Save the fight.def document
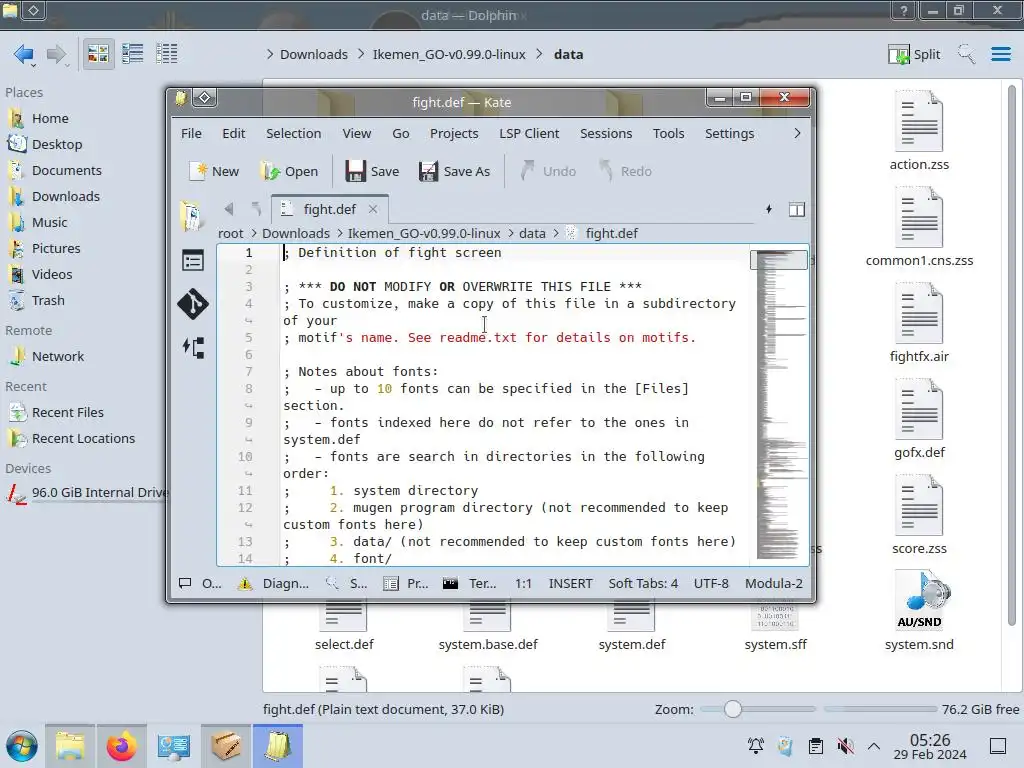The height and width of the screenshot is (768, 1024). pos(372,171)
